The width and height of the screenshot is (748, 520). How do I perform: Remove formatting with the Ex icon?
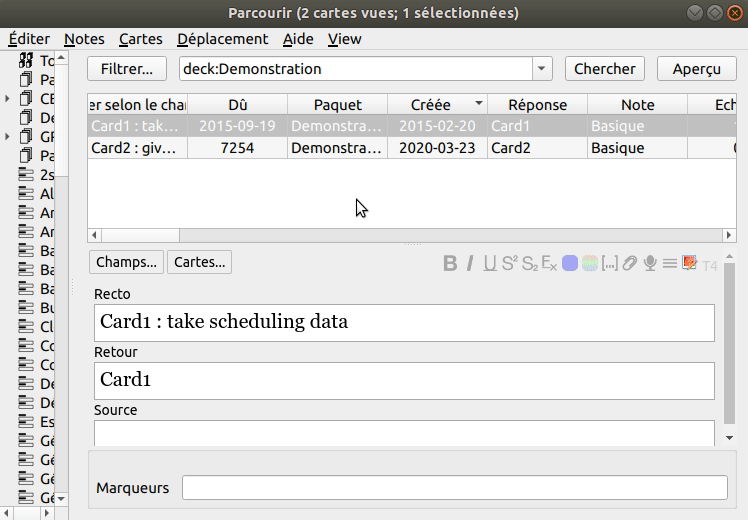click(549, 263)
